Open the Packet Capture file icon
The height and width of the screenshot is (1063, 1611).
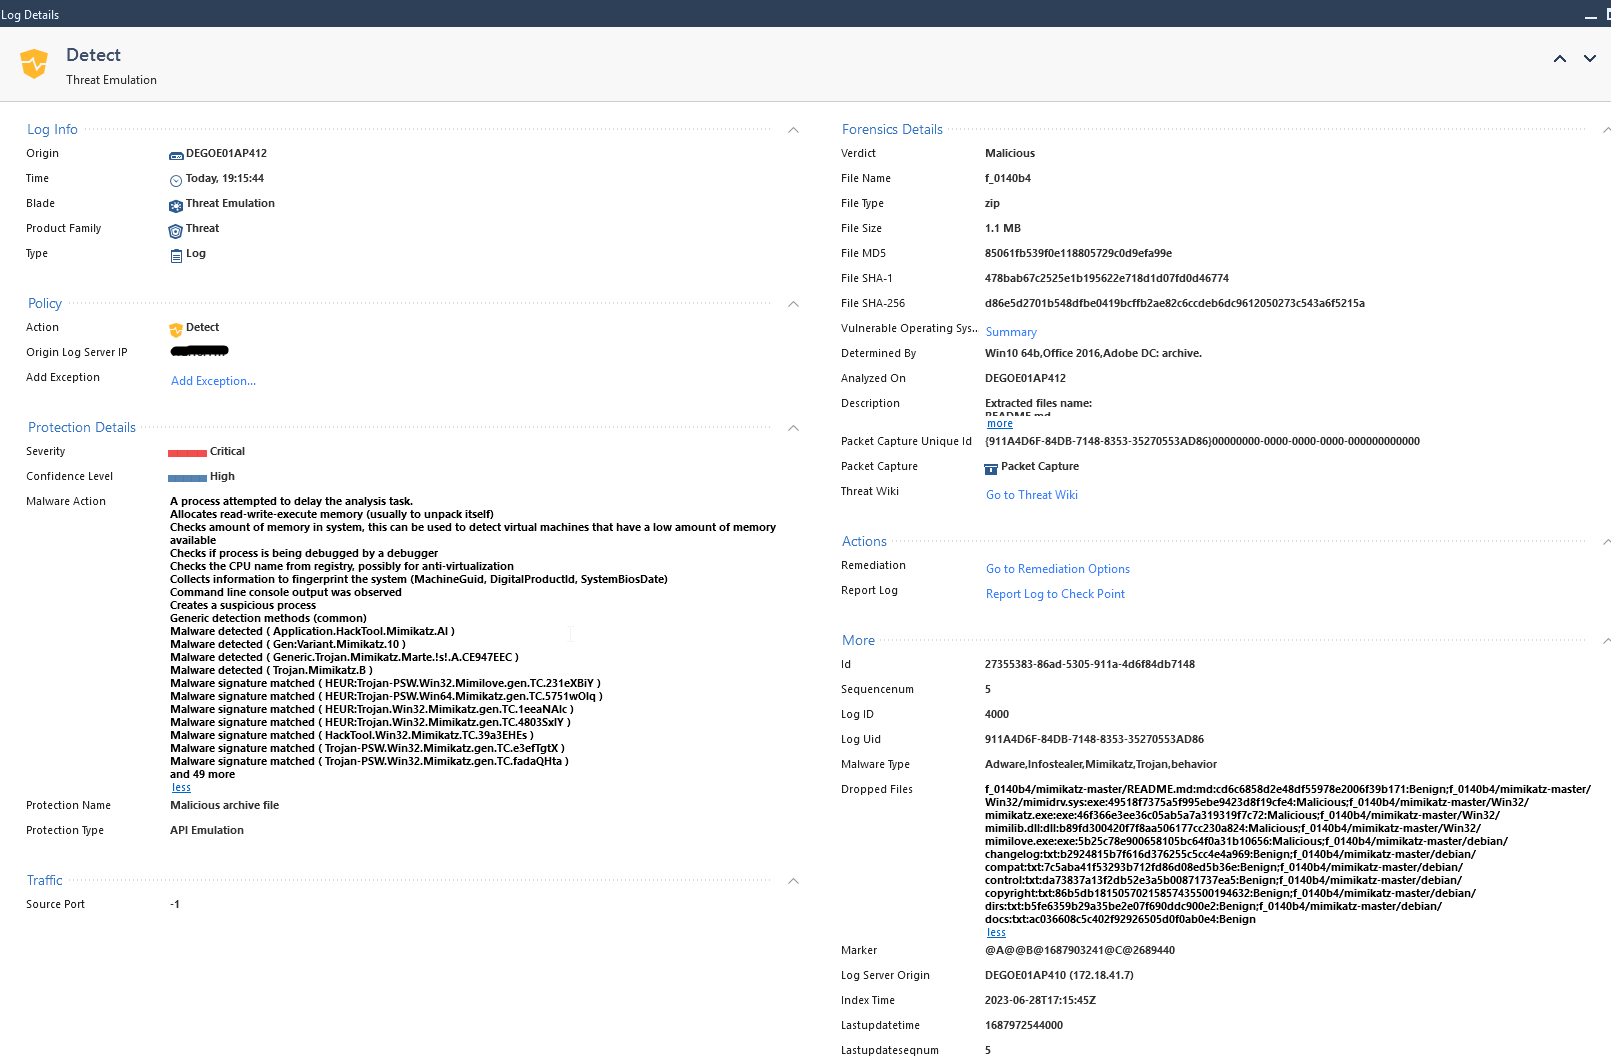point(991,467)
